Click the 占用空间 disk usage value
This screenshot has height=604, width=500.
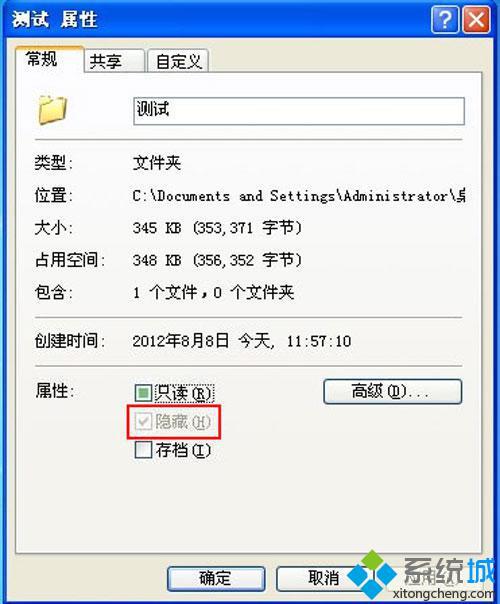click(217, 260)
